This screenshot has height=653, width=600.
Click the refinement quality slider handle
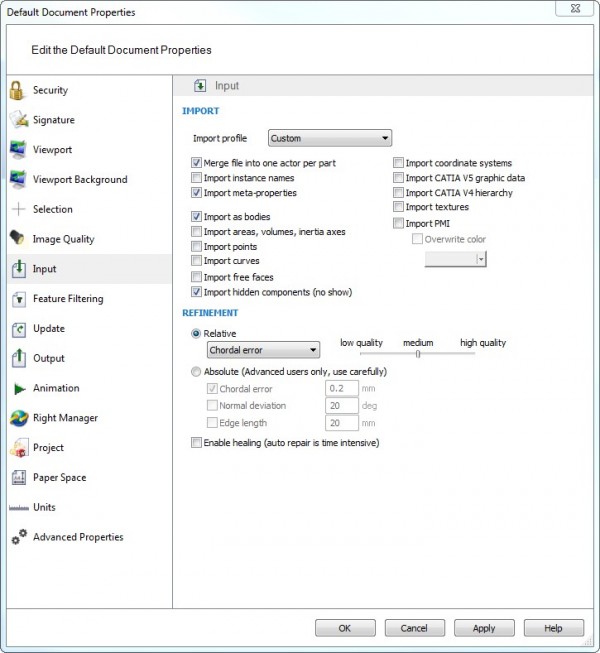click(x=418, y=354)
